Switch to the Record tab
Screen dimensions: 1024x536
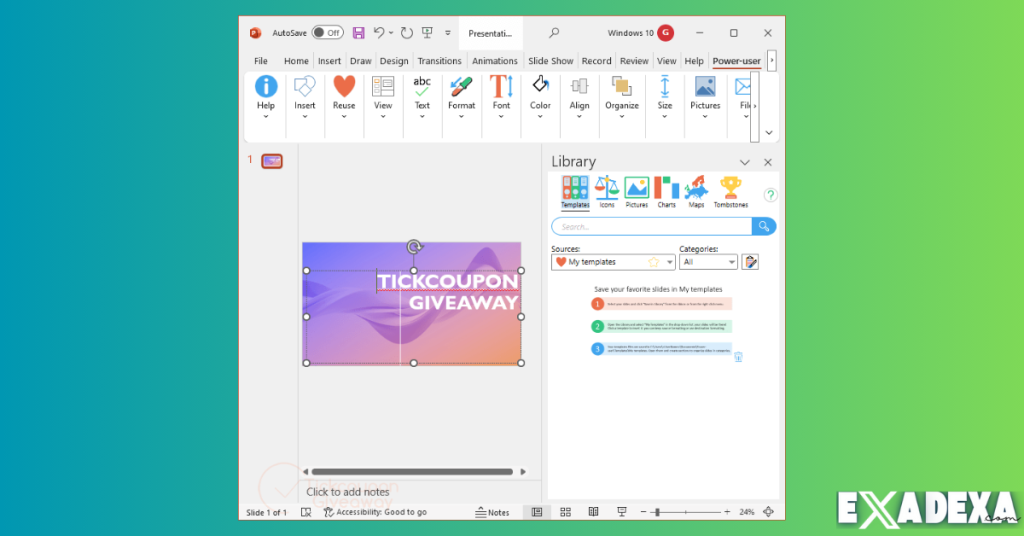pyautogui.click(x=596, y=61)
